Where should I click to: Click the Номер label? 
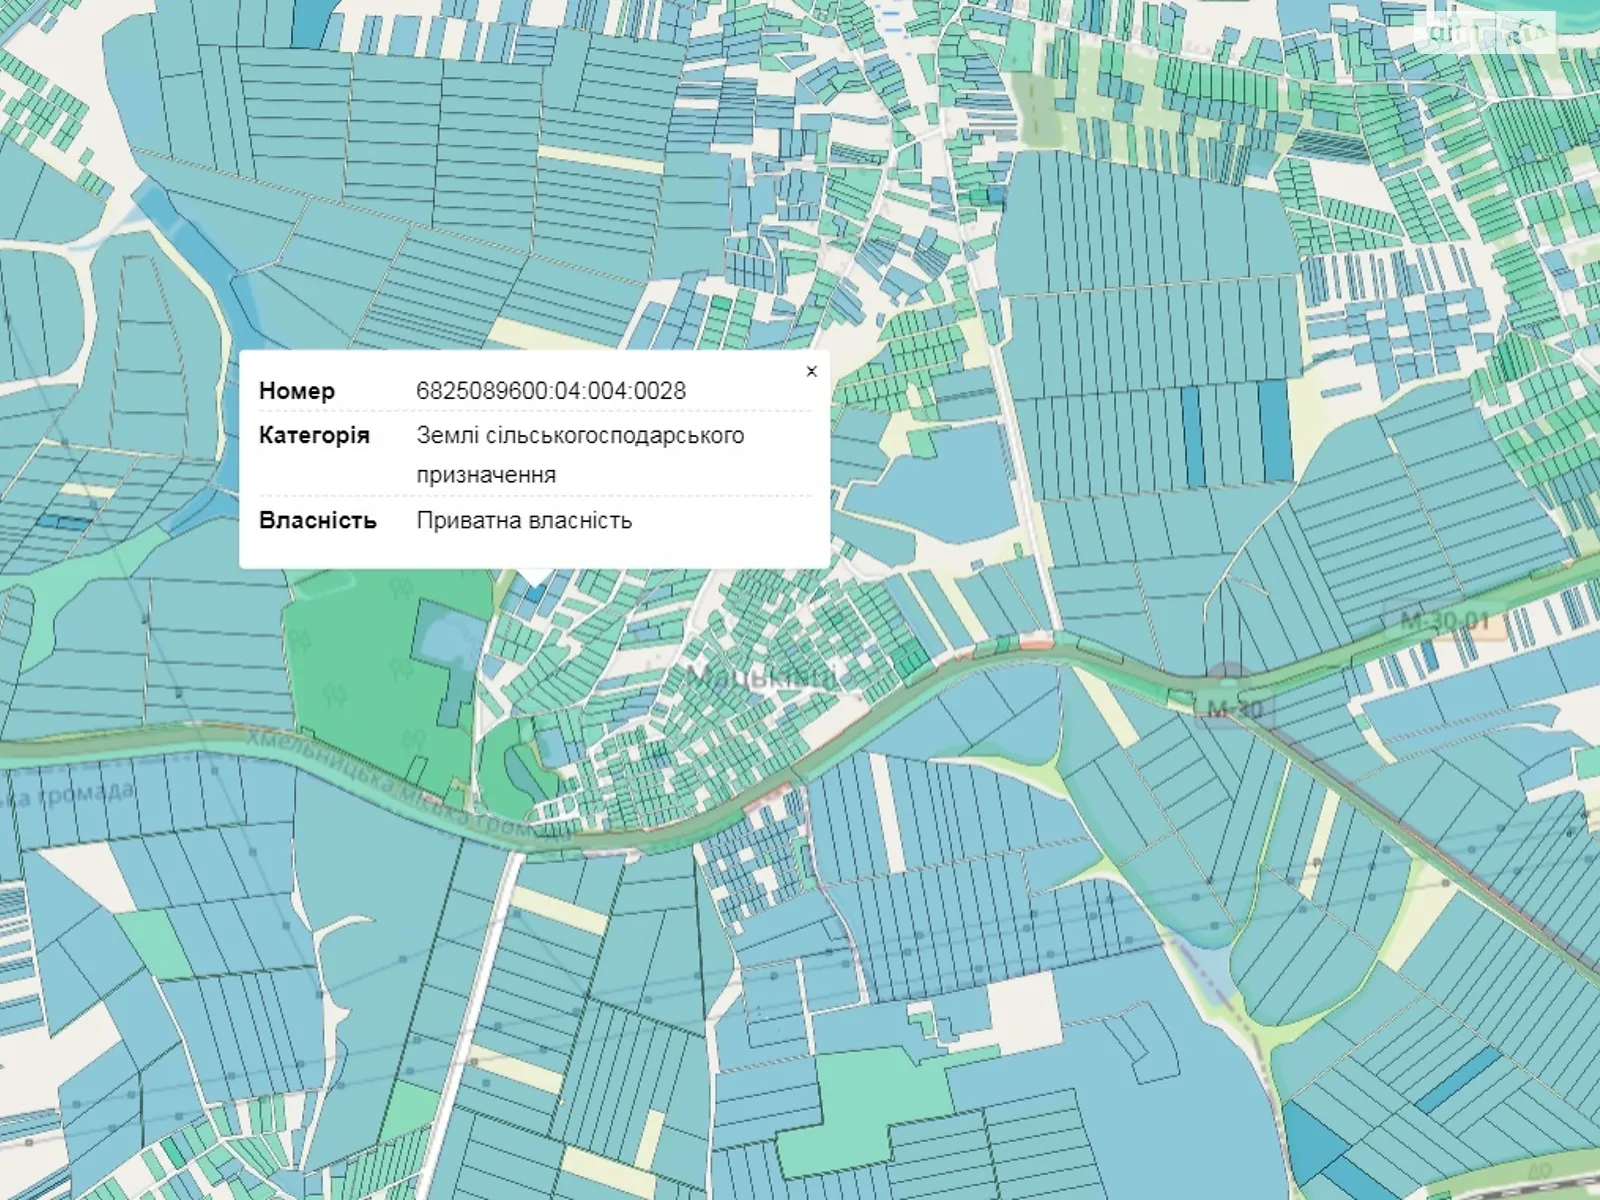click(x=297, y=391)
